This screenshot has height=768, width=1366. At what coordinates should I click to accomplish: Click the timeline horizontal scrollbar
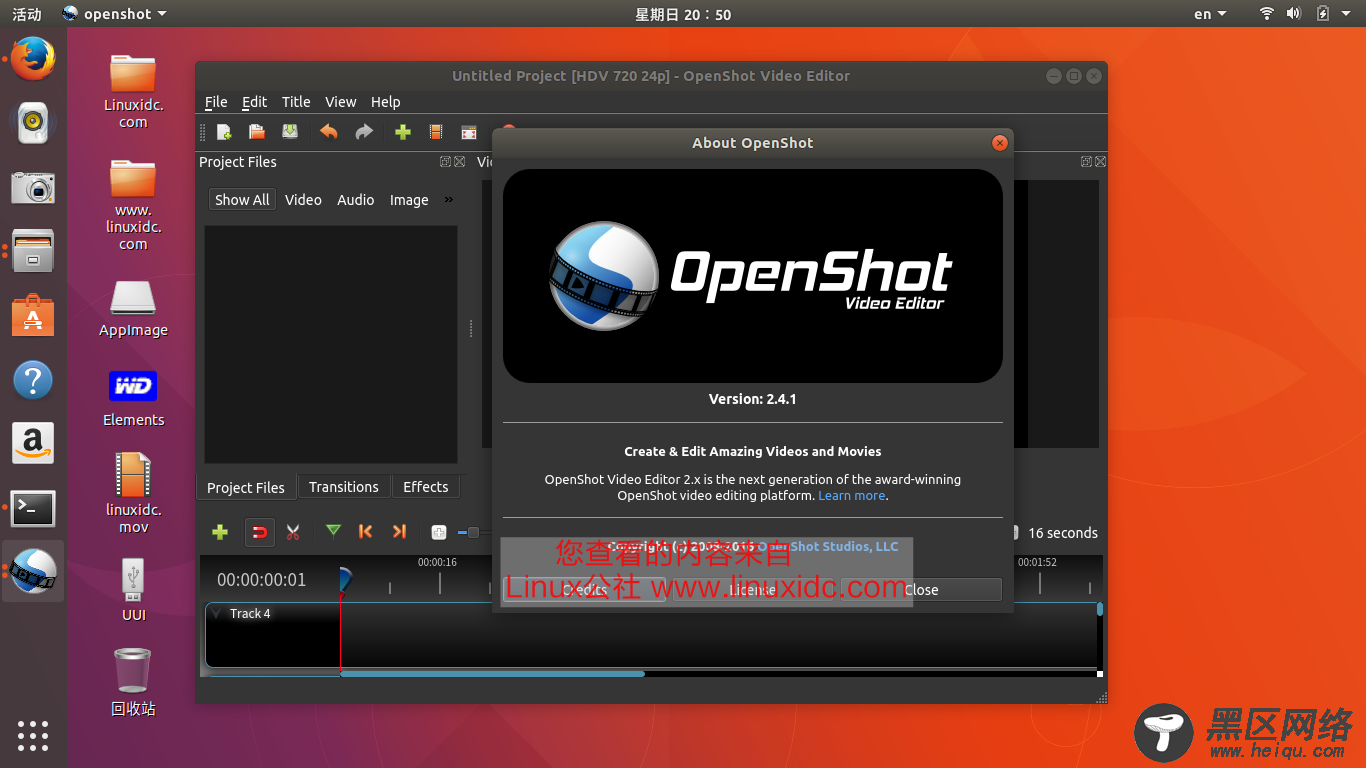(492, 674)
